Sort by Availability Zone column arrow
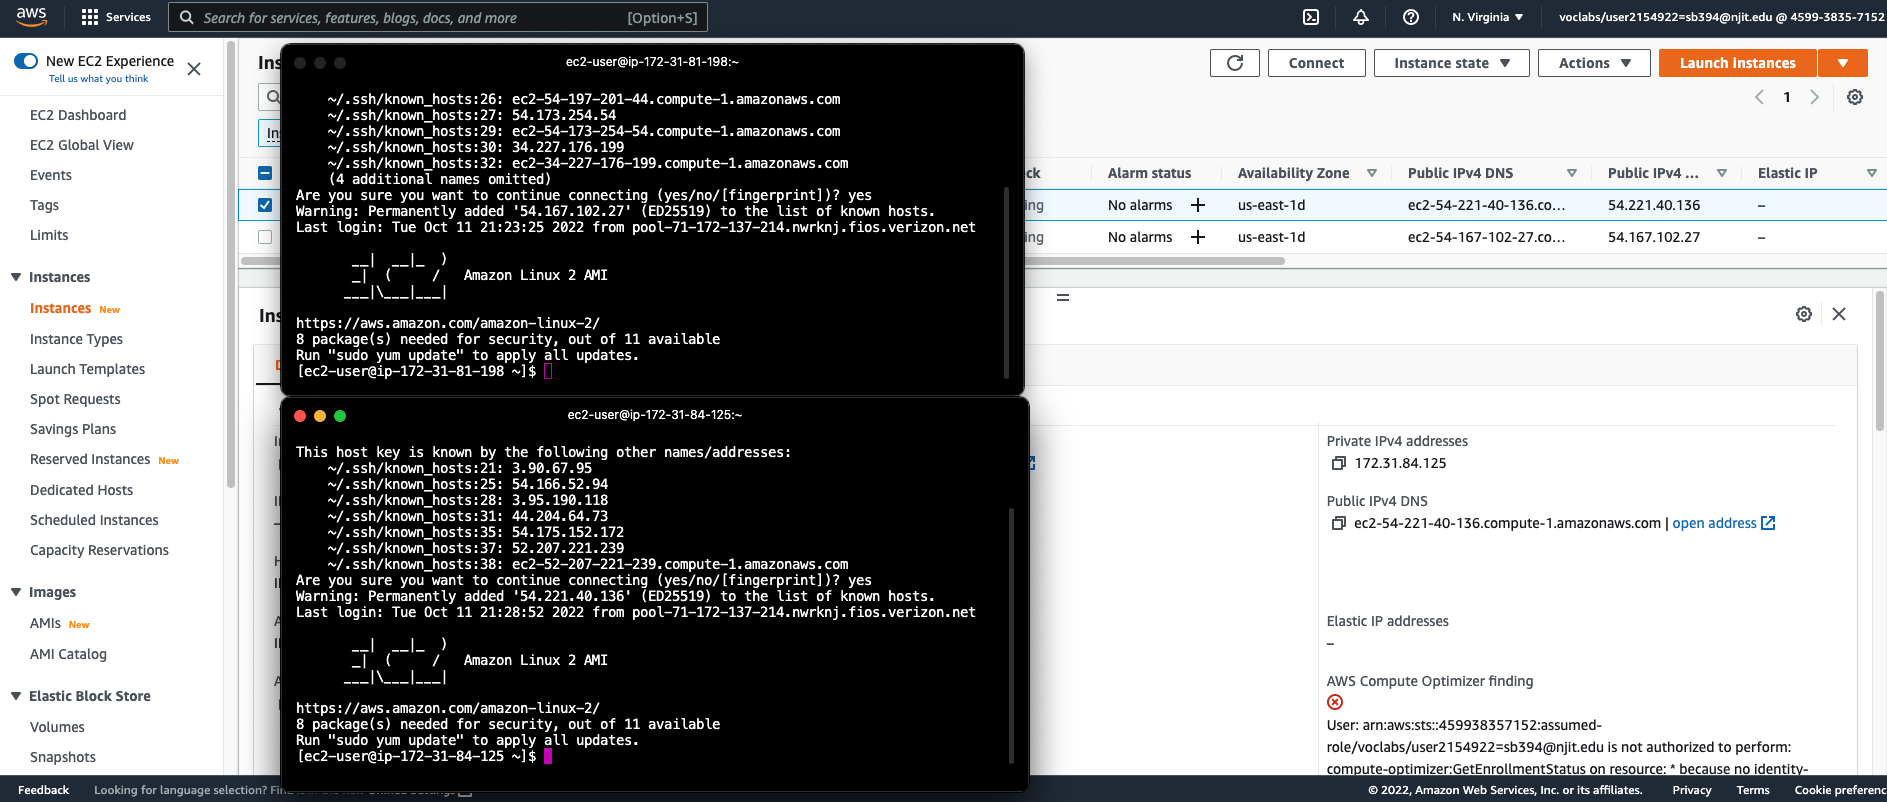Screen dimensions: 1887x802 (x=1372, y=173)
